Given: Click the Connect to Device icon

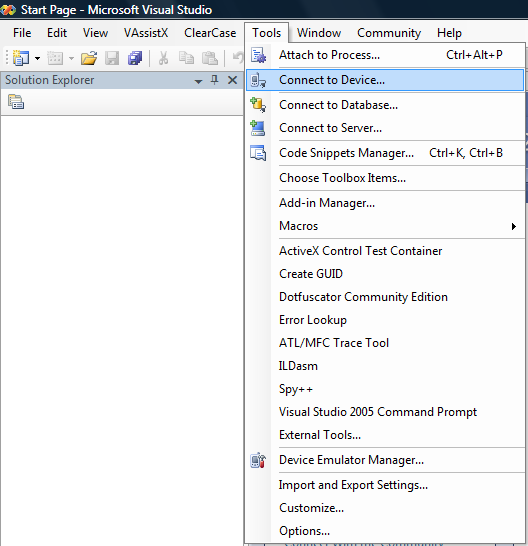Looking at the screenshot, I should pos(258,80).
